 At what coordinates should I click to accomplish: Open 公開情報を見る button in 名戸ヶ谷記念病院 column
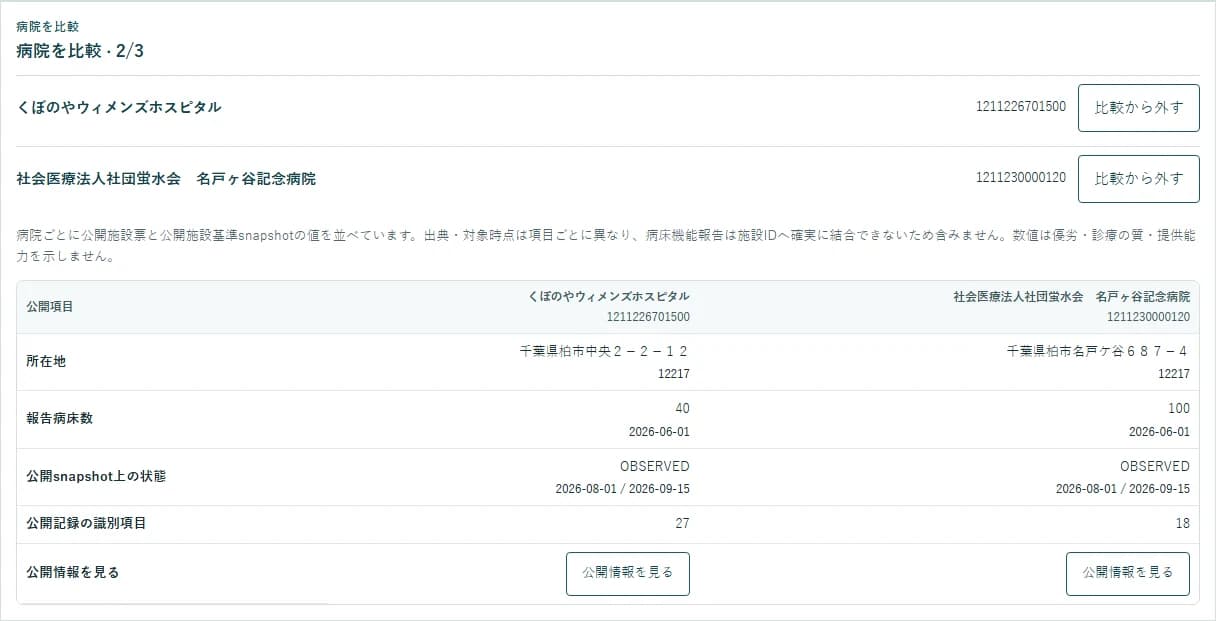(x=1128, y=573)
